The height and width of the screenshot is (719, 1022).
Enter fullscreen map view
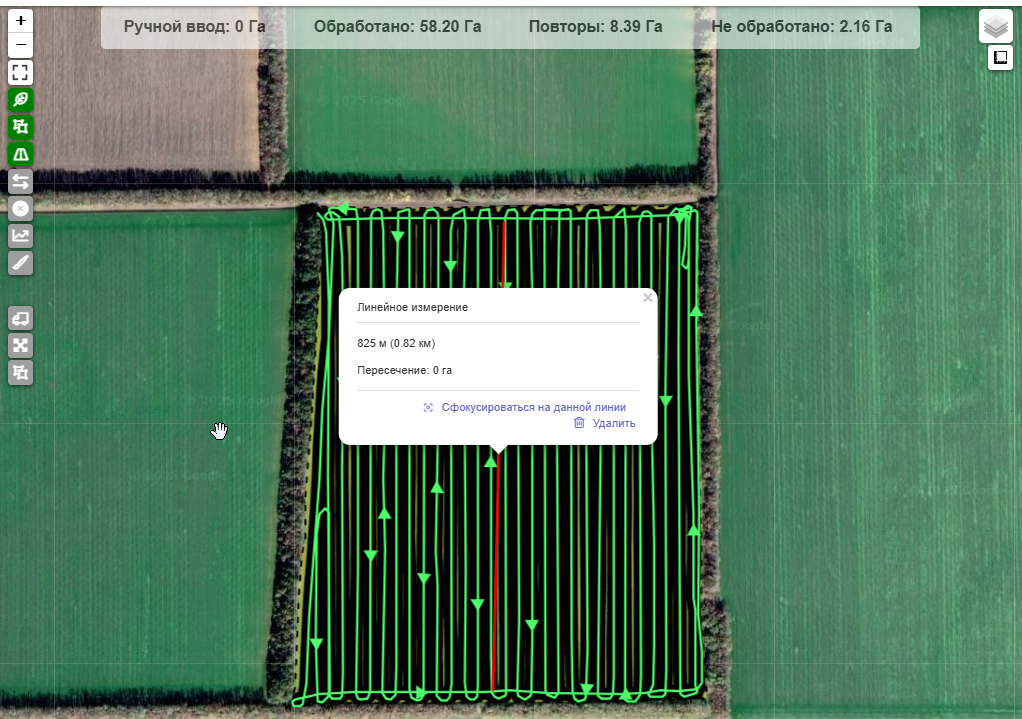(21, 72)
